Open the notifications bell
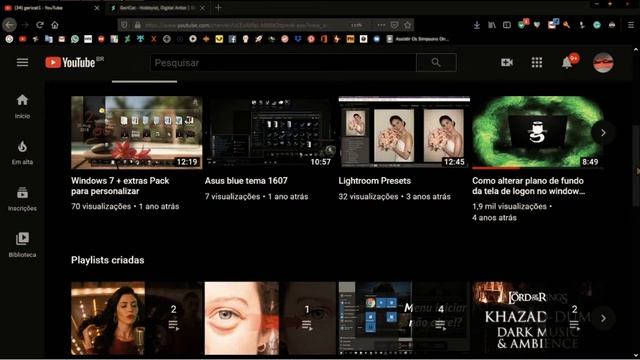This screenshot has width=640, height=360. coord(567,62)
